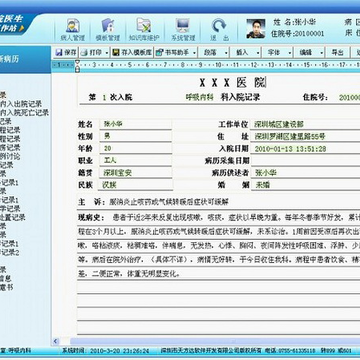This screenshot has width=360, height=360.
Task: Click the 打印 print button
Action: click(91, 52)
